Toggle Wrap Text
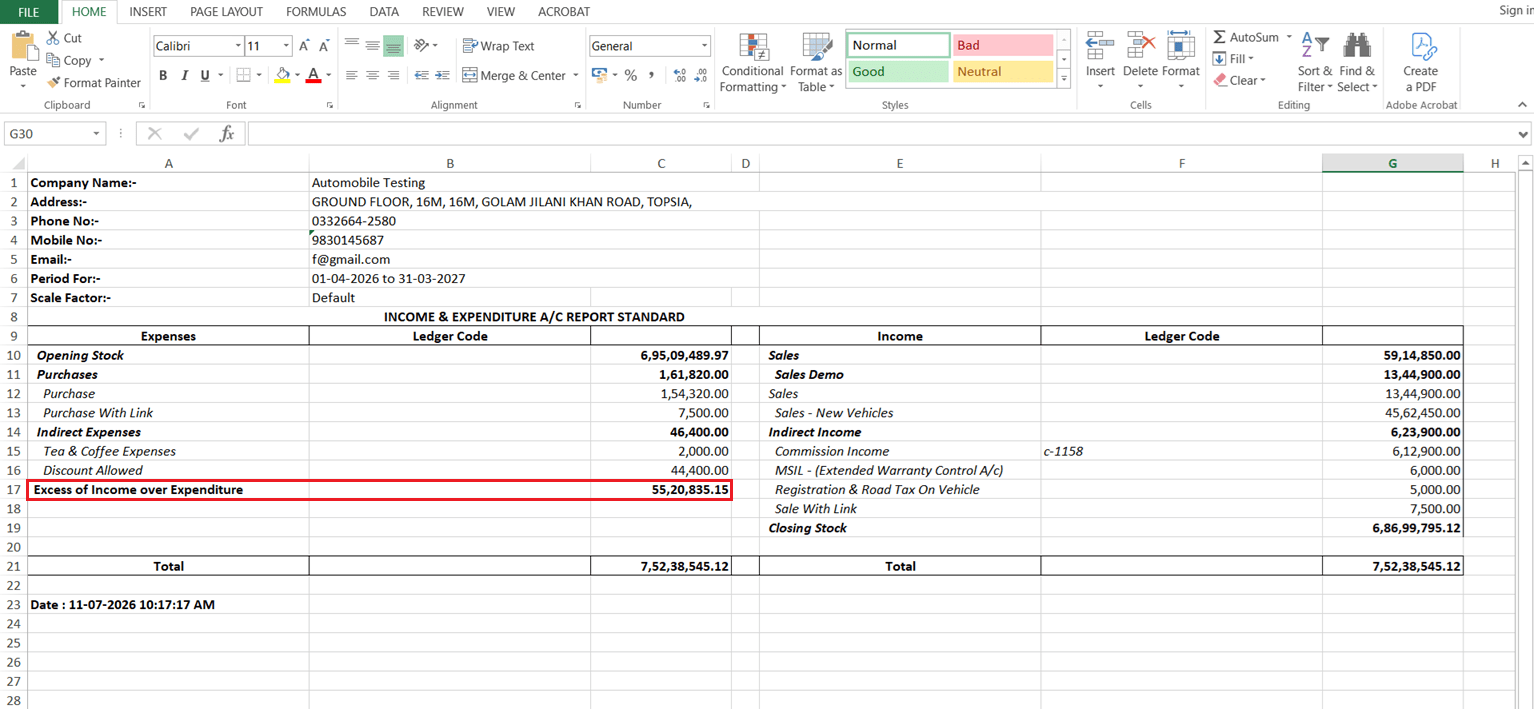Image resolution: width=1534 pixels, height=709 pixels. tap(498, 46)
